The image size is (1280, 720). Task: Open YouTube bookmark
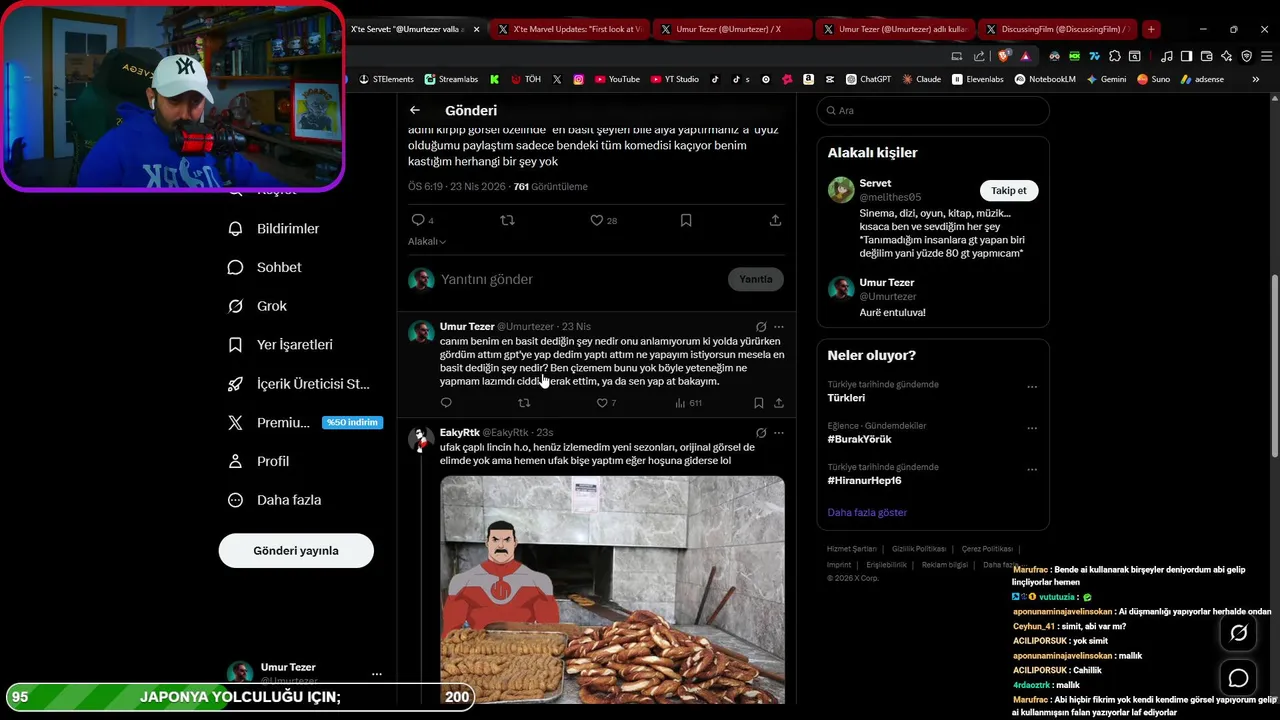(x=617, y=79)
